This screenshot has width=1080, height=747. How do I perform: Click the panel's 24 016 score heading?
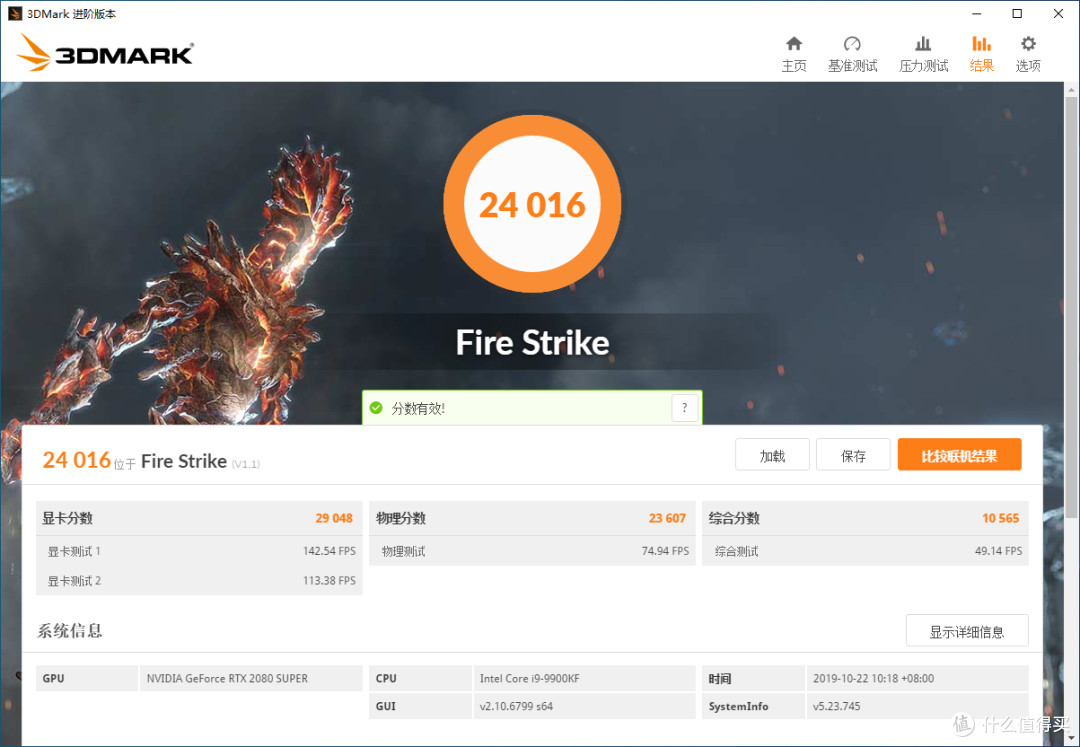(76, 459)
